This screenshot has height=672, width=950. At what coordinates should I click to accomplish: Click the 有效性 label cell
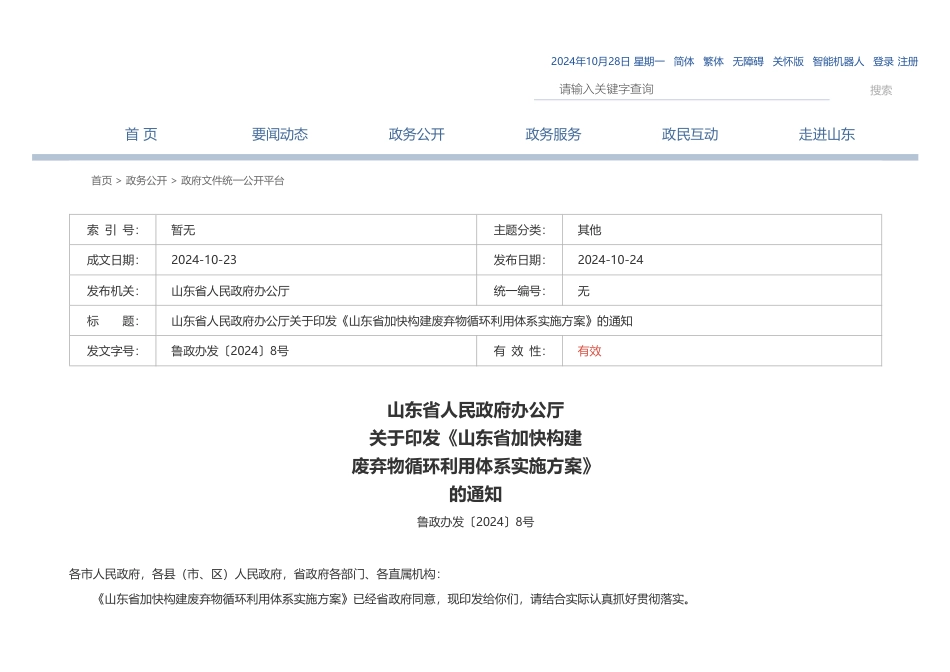[x=519, y=351]
